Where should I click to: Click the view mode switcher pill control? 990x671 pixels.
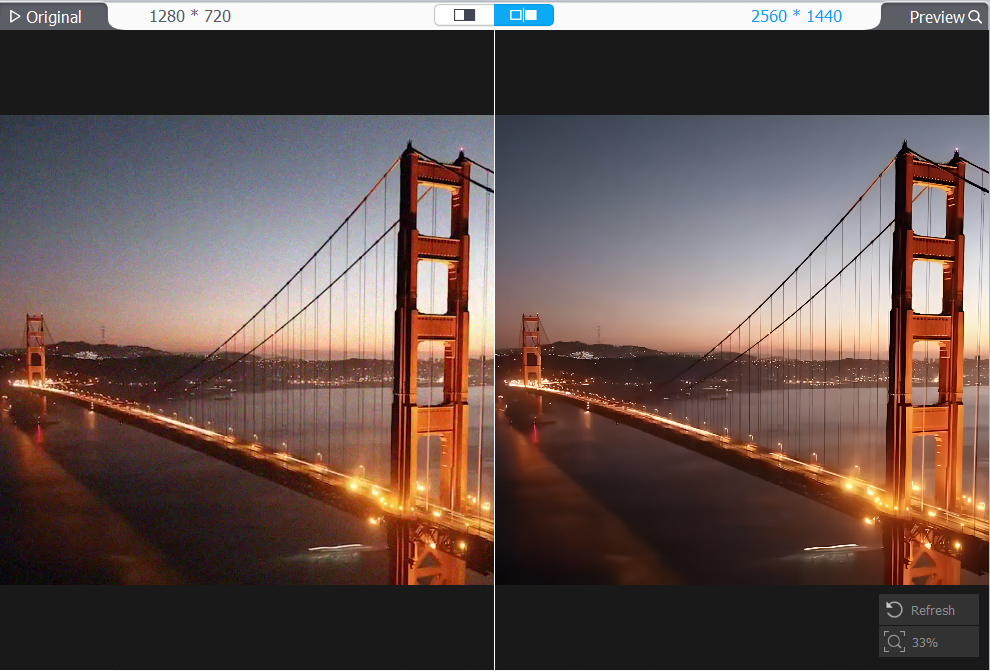493,16
